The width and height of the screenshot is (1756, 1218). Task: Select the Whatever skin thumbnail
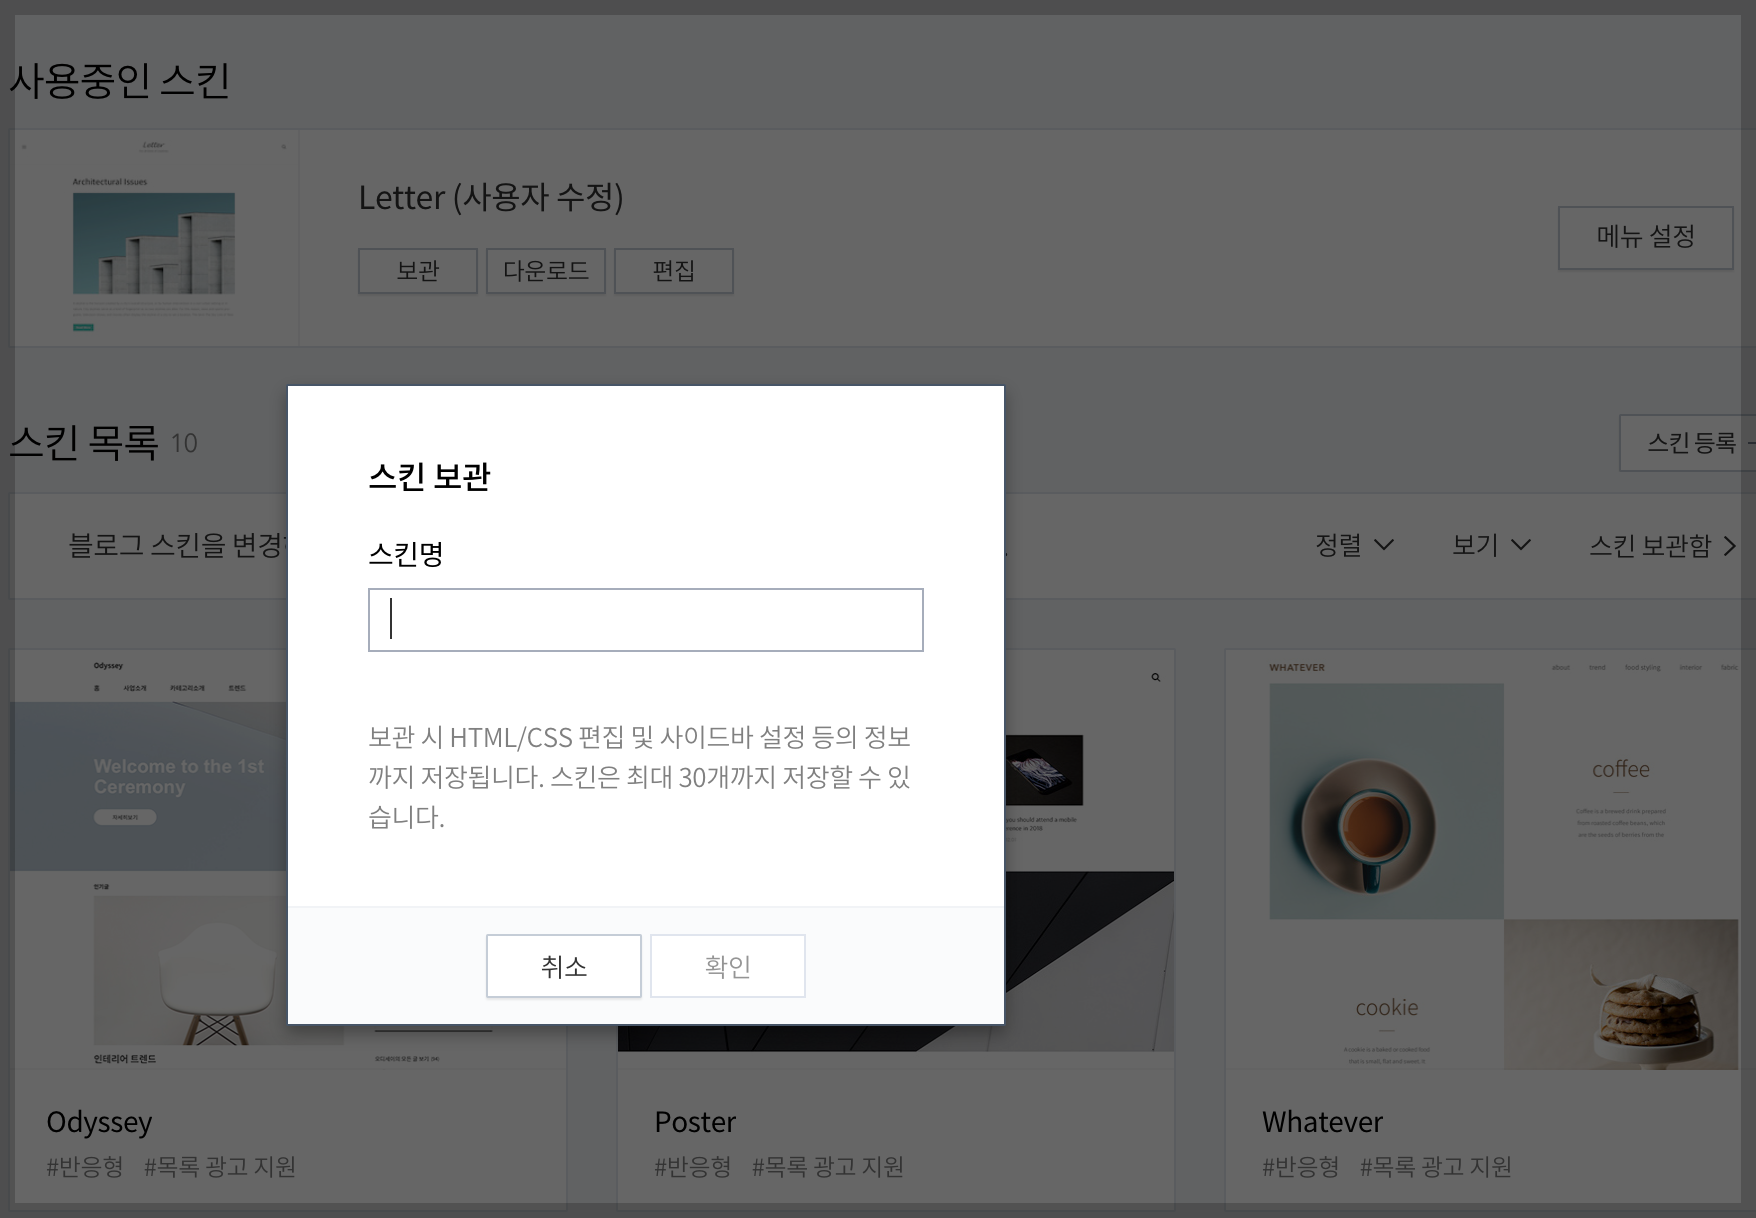coord(1490,860)
